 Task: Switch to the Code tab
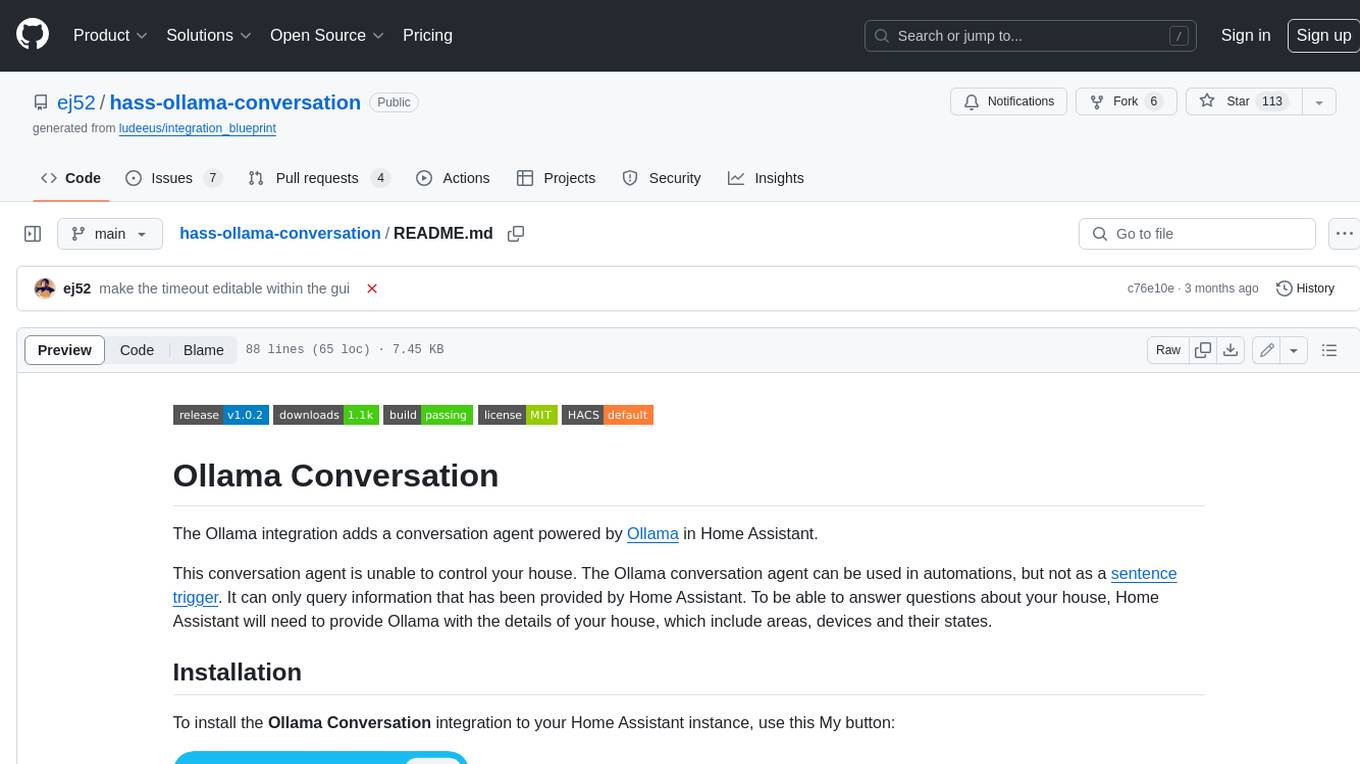71,178
